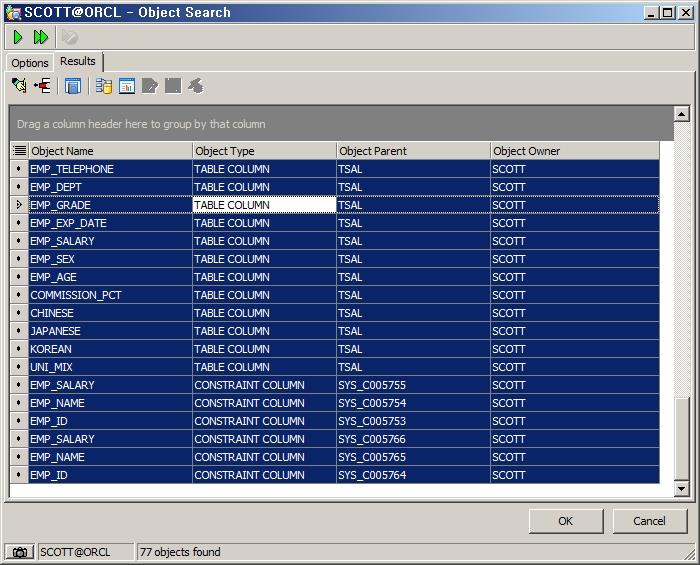
Task: Open the grid column chooser icon
Action: click(x=19, y=151)
